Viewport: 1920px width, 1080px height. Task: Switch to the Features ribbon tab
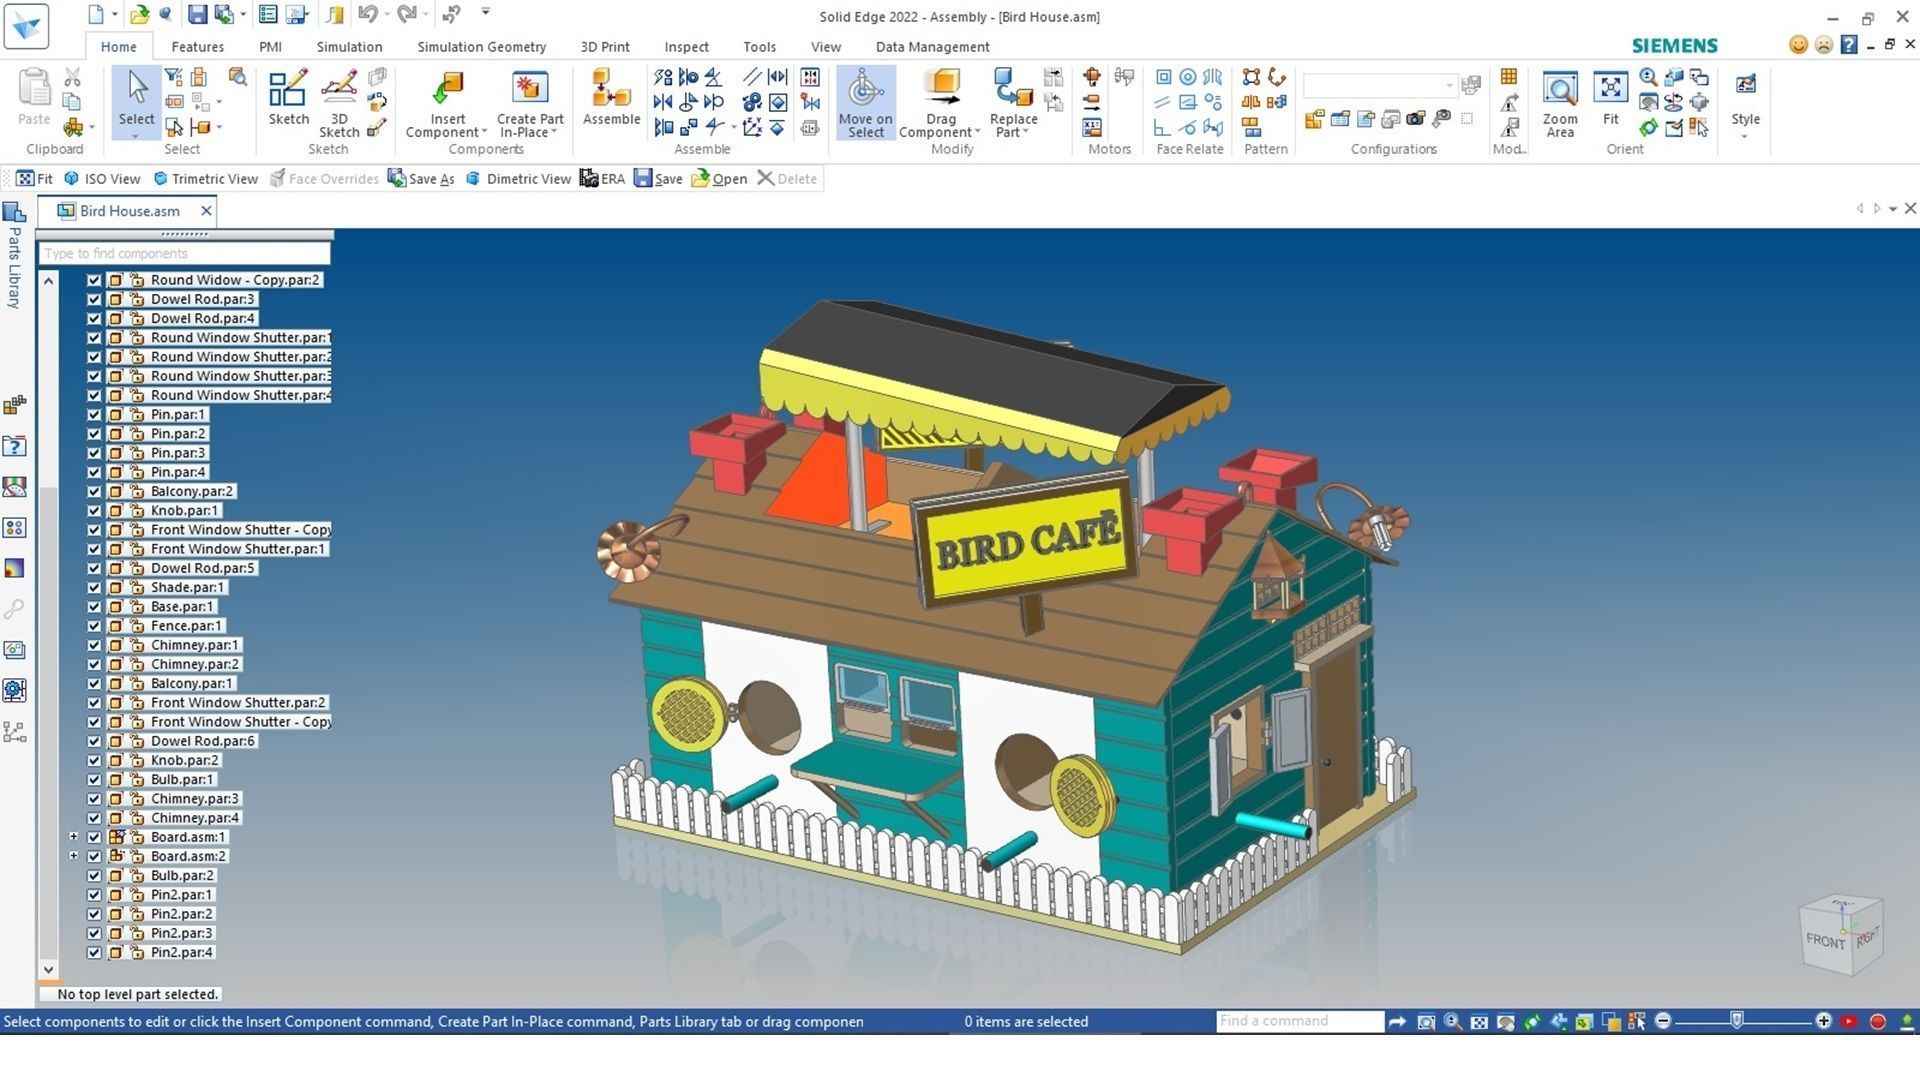point(197,46)
